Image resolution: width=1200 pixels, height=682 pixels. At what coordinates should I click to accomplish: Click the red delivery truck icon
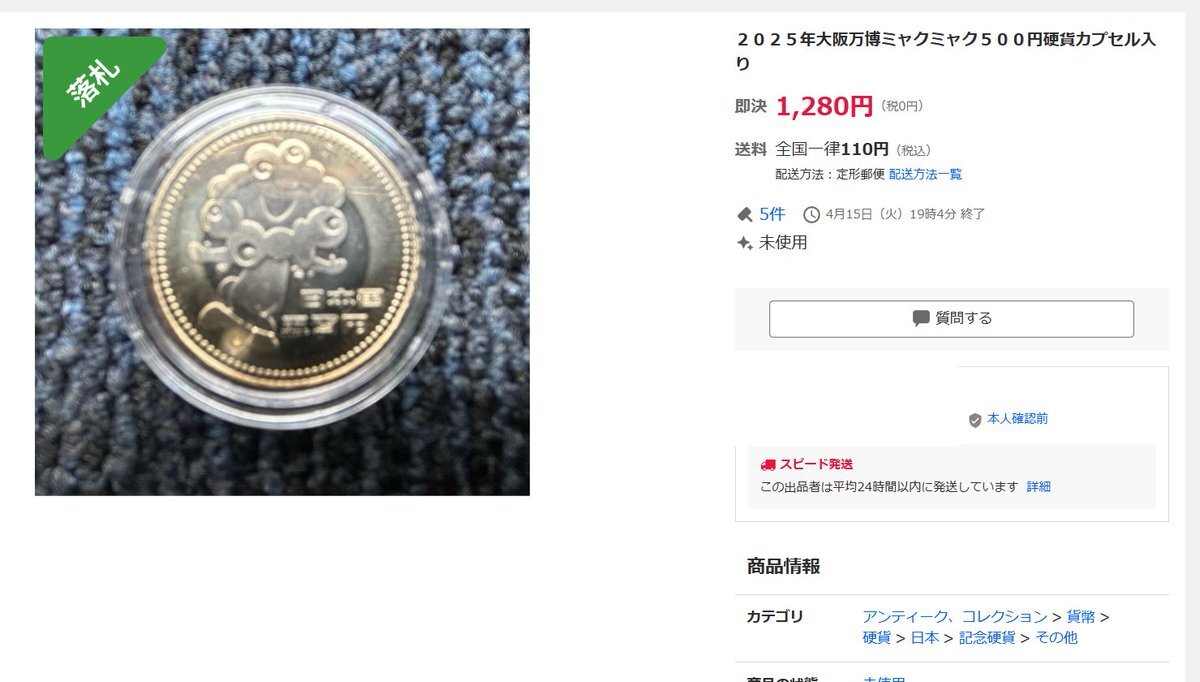(x=768, y=465)
